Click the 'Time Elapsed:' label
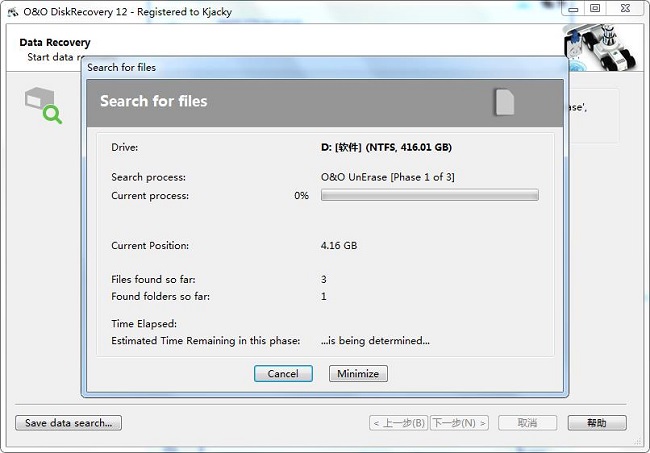 pyautogui.click(x=144, y=324)
